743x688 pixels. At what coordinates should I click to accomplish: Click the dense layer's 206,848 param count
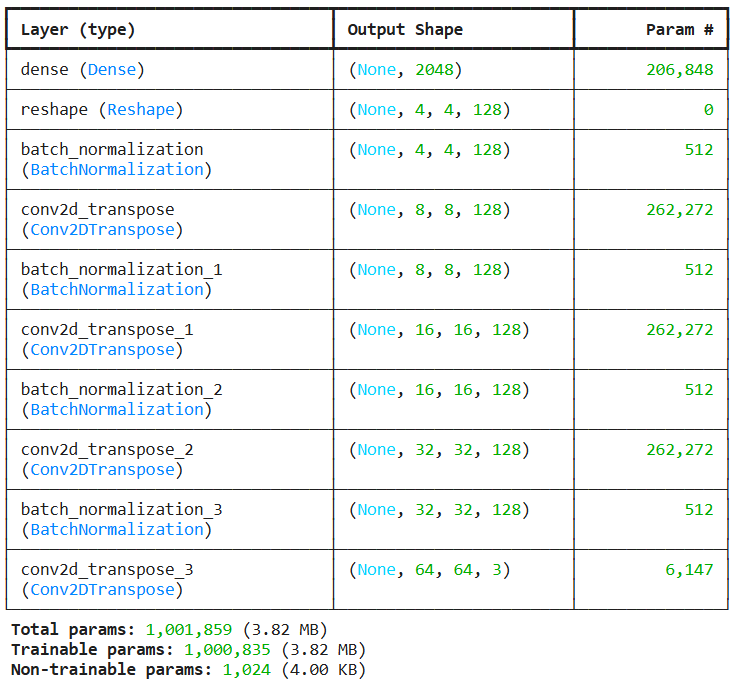click(679, 70)
